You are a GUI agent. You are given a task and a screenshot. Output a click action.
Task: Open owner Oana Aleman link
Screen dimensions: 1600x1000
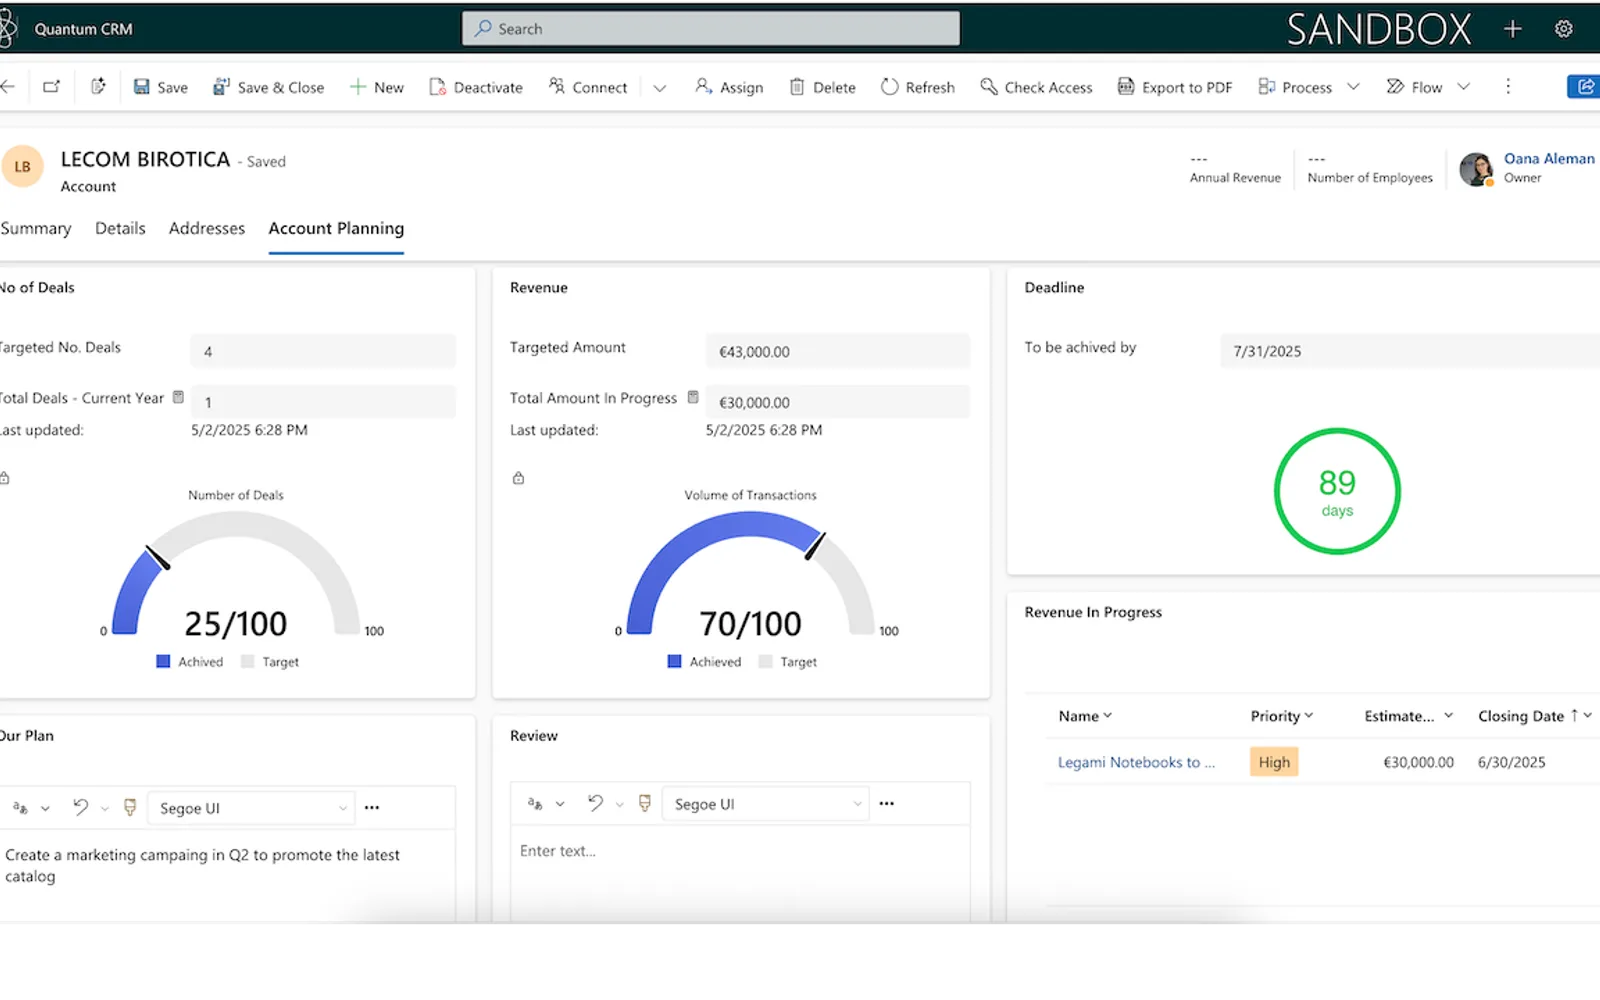1549,158
